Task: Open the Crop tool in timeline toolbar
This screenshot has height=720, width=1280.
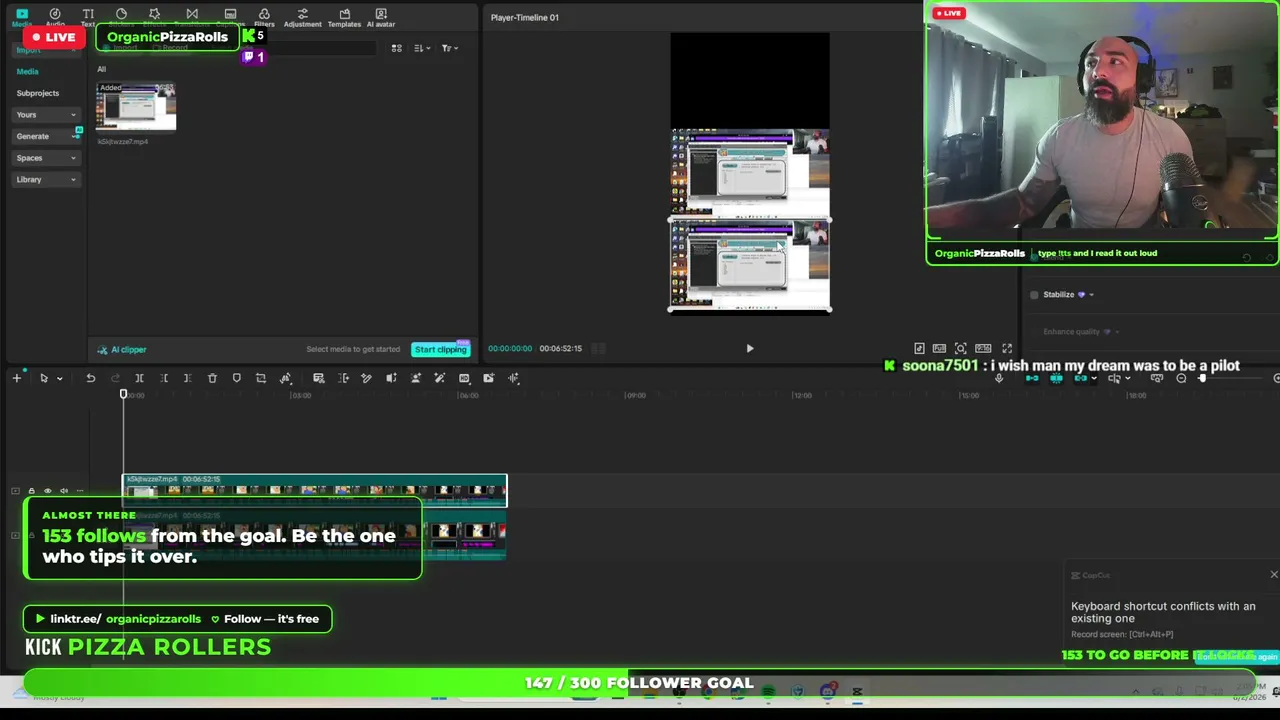Action: pyautogui.click(x=261, y=378)
